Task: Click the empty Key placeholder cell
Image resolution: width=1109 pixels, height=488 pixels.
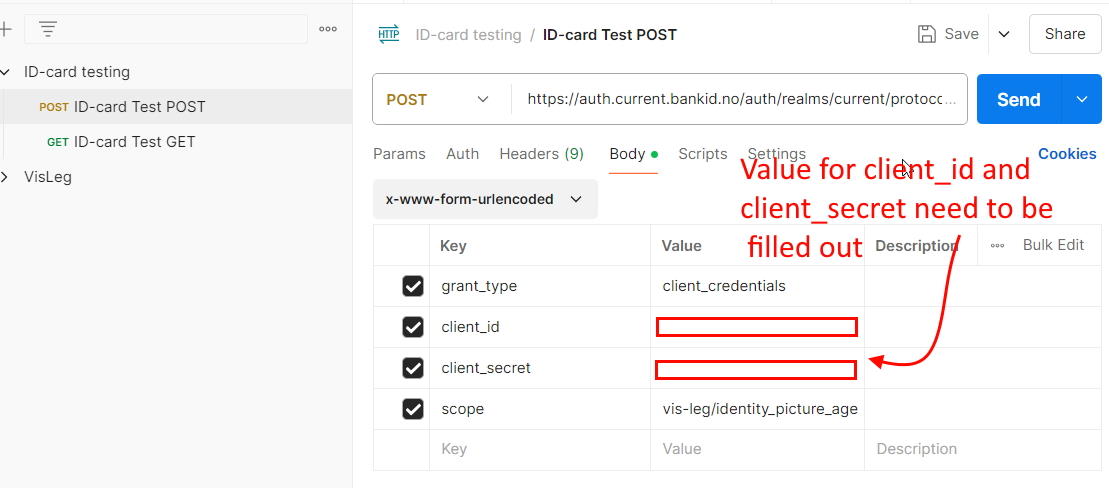Action: (x=540, y=449)
